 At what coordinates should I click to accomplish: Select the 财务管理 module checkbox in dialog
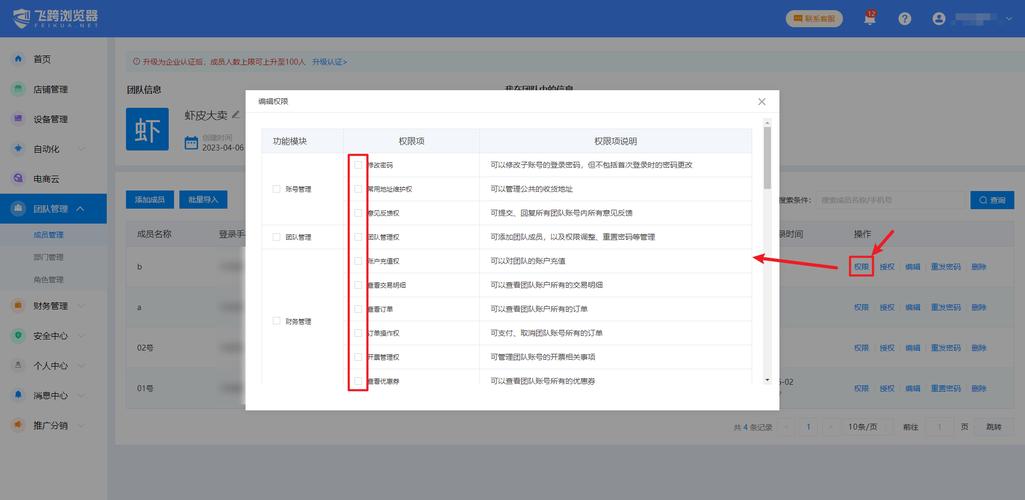pos(277,321)
